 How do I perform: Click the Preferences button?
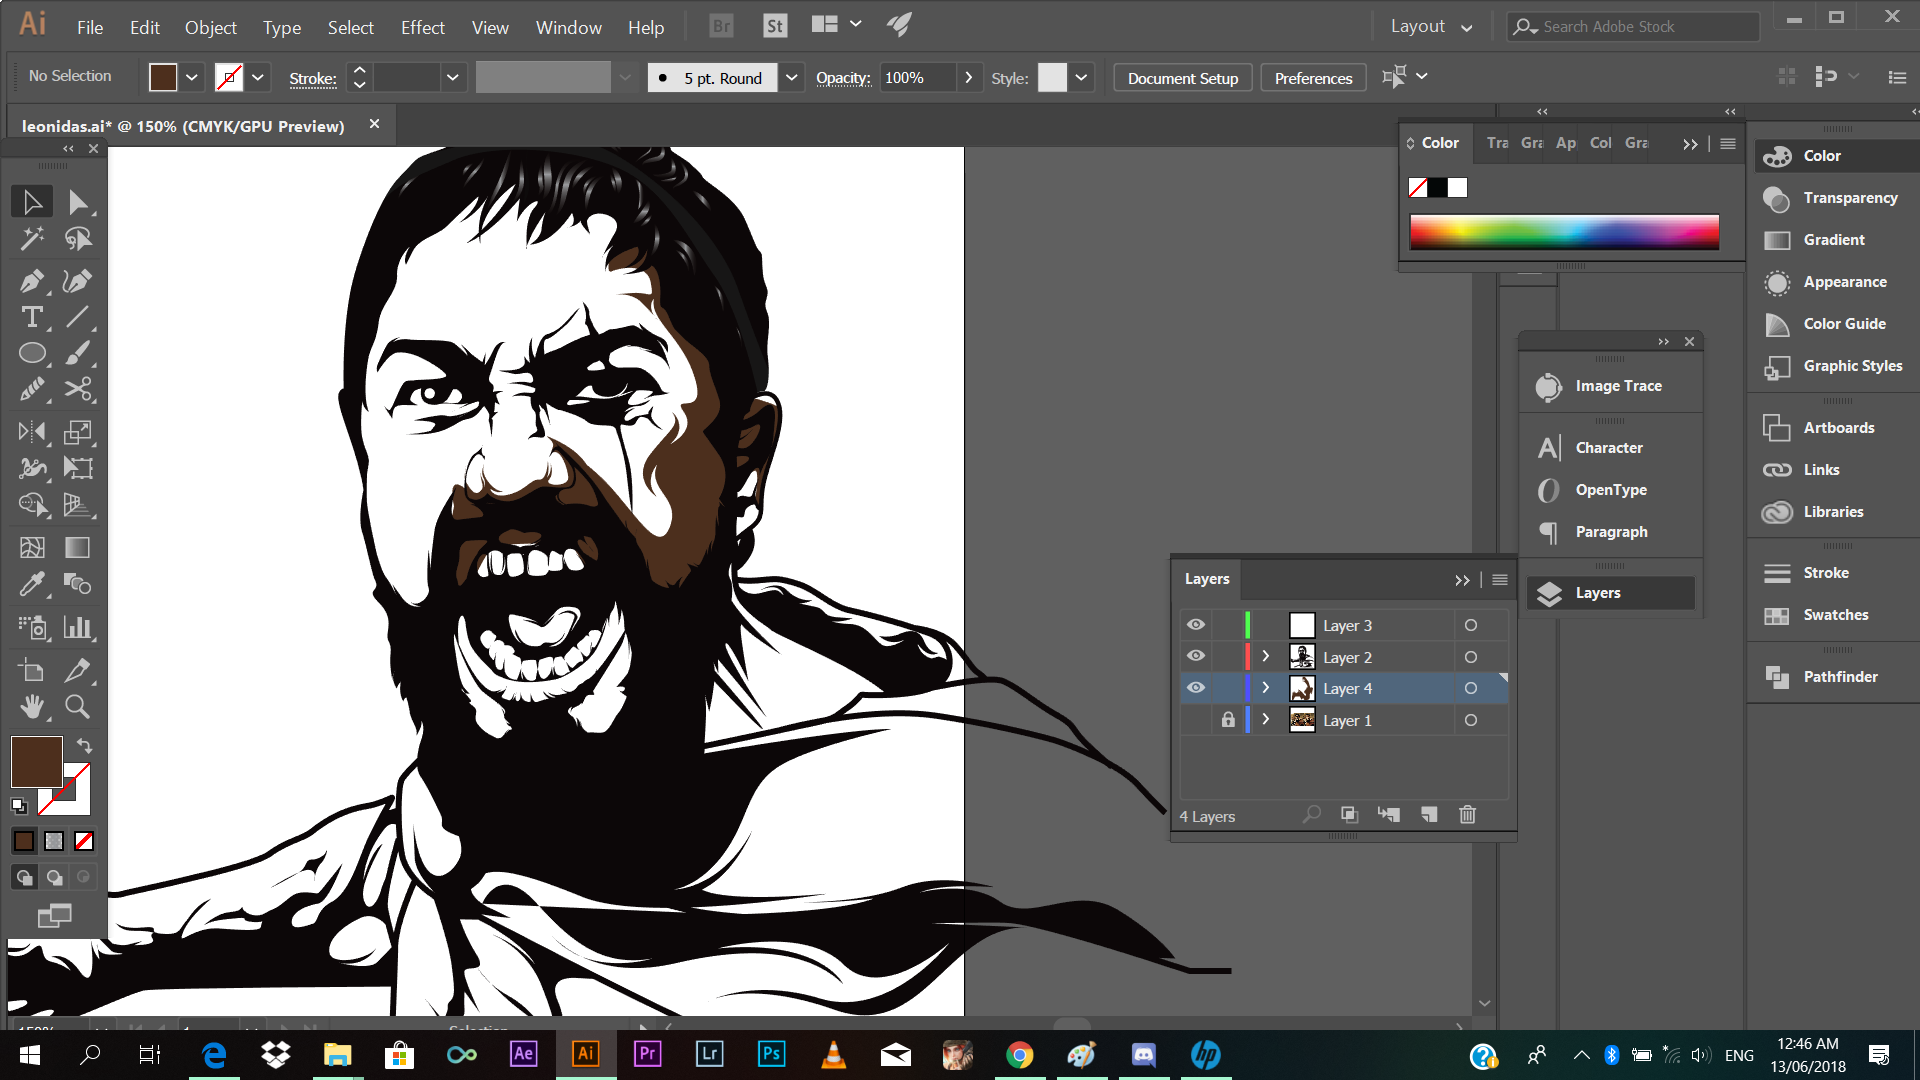click(x=1313, y=78)
